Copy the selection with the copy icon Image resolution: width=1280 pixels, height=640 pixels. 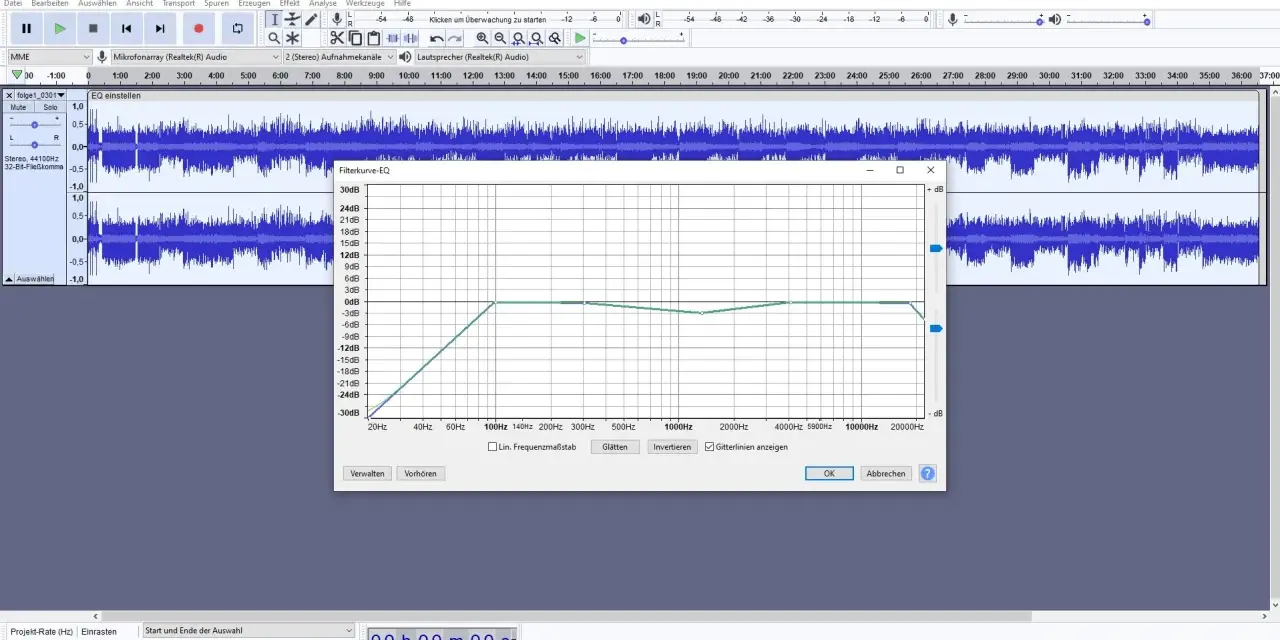click(x=355, y=38)
